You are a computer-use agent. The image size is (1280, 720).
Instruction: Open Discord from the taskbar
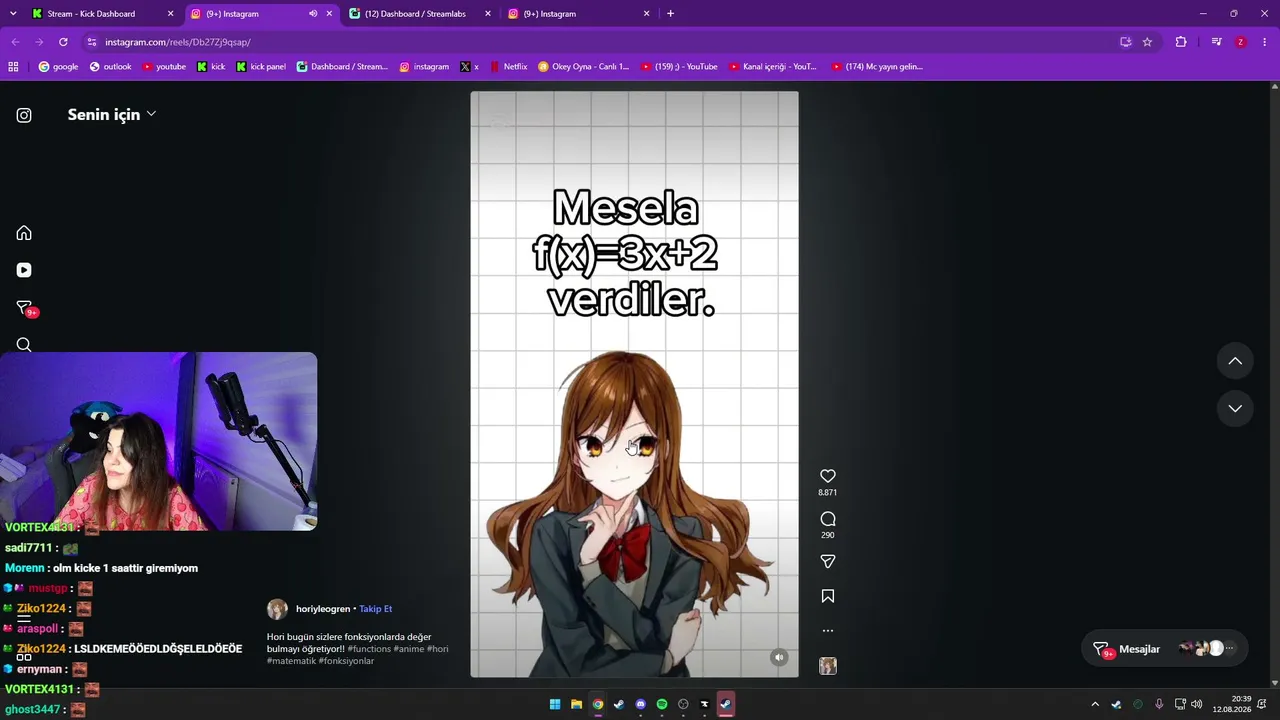click(x=641, y=704)
